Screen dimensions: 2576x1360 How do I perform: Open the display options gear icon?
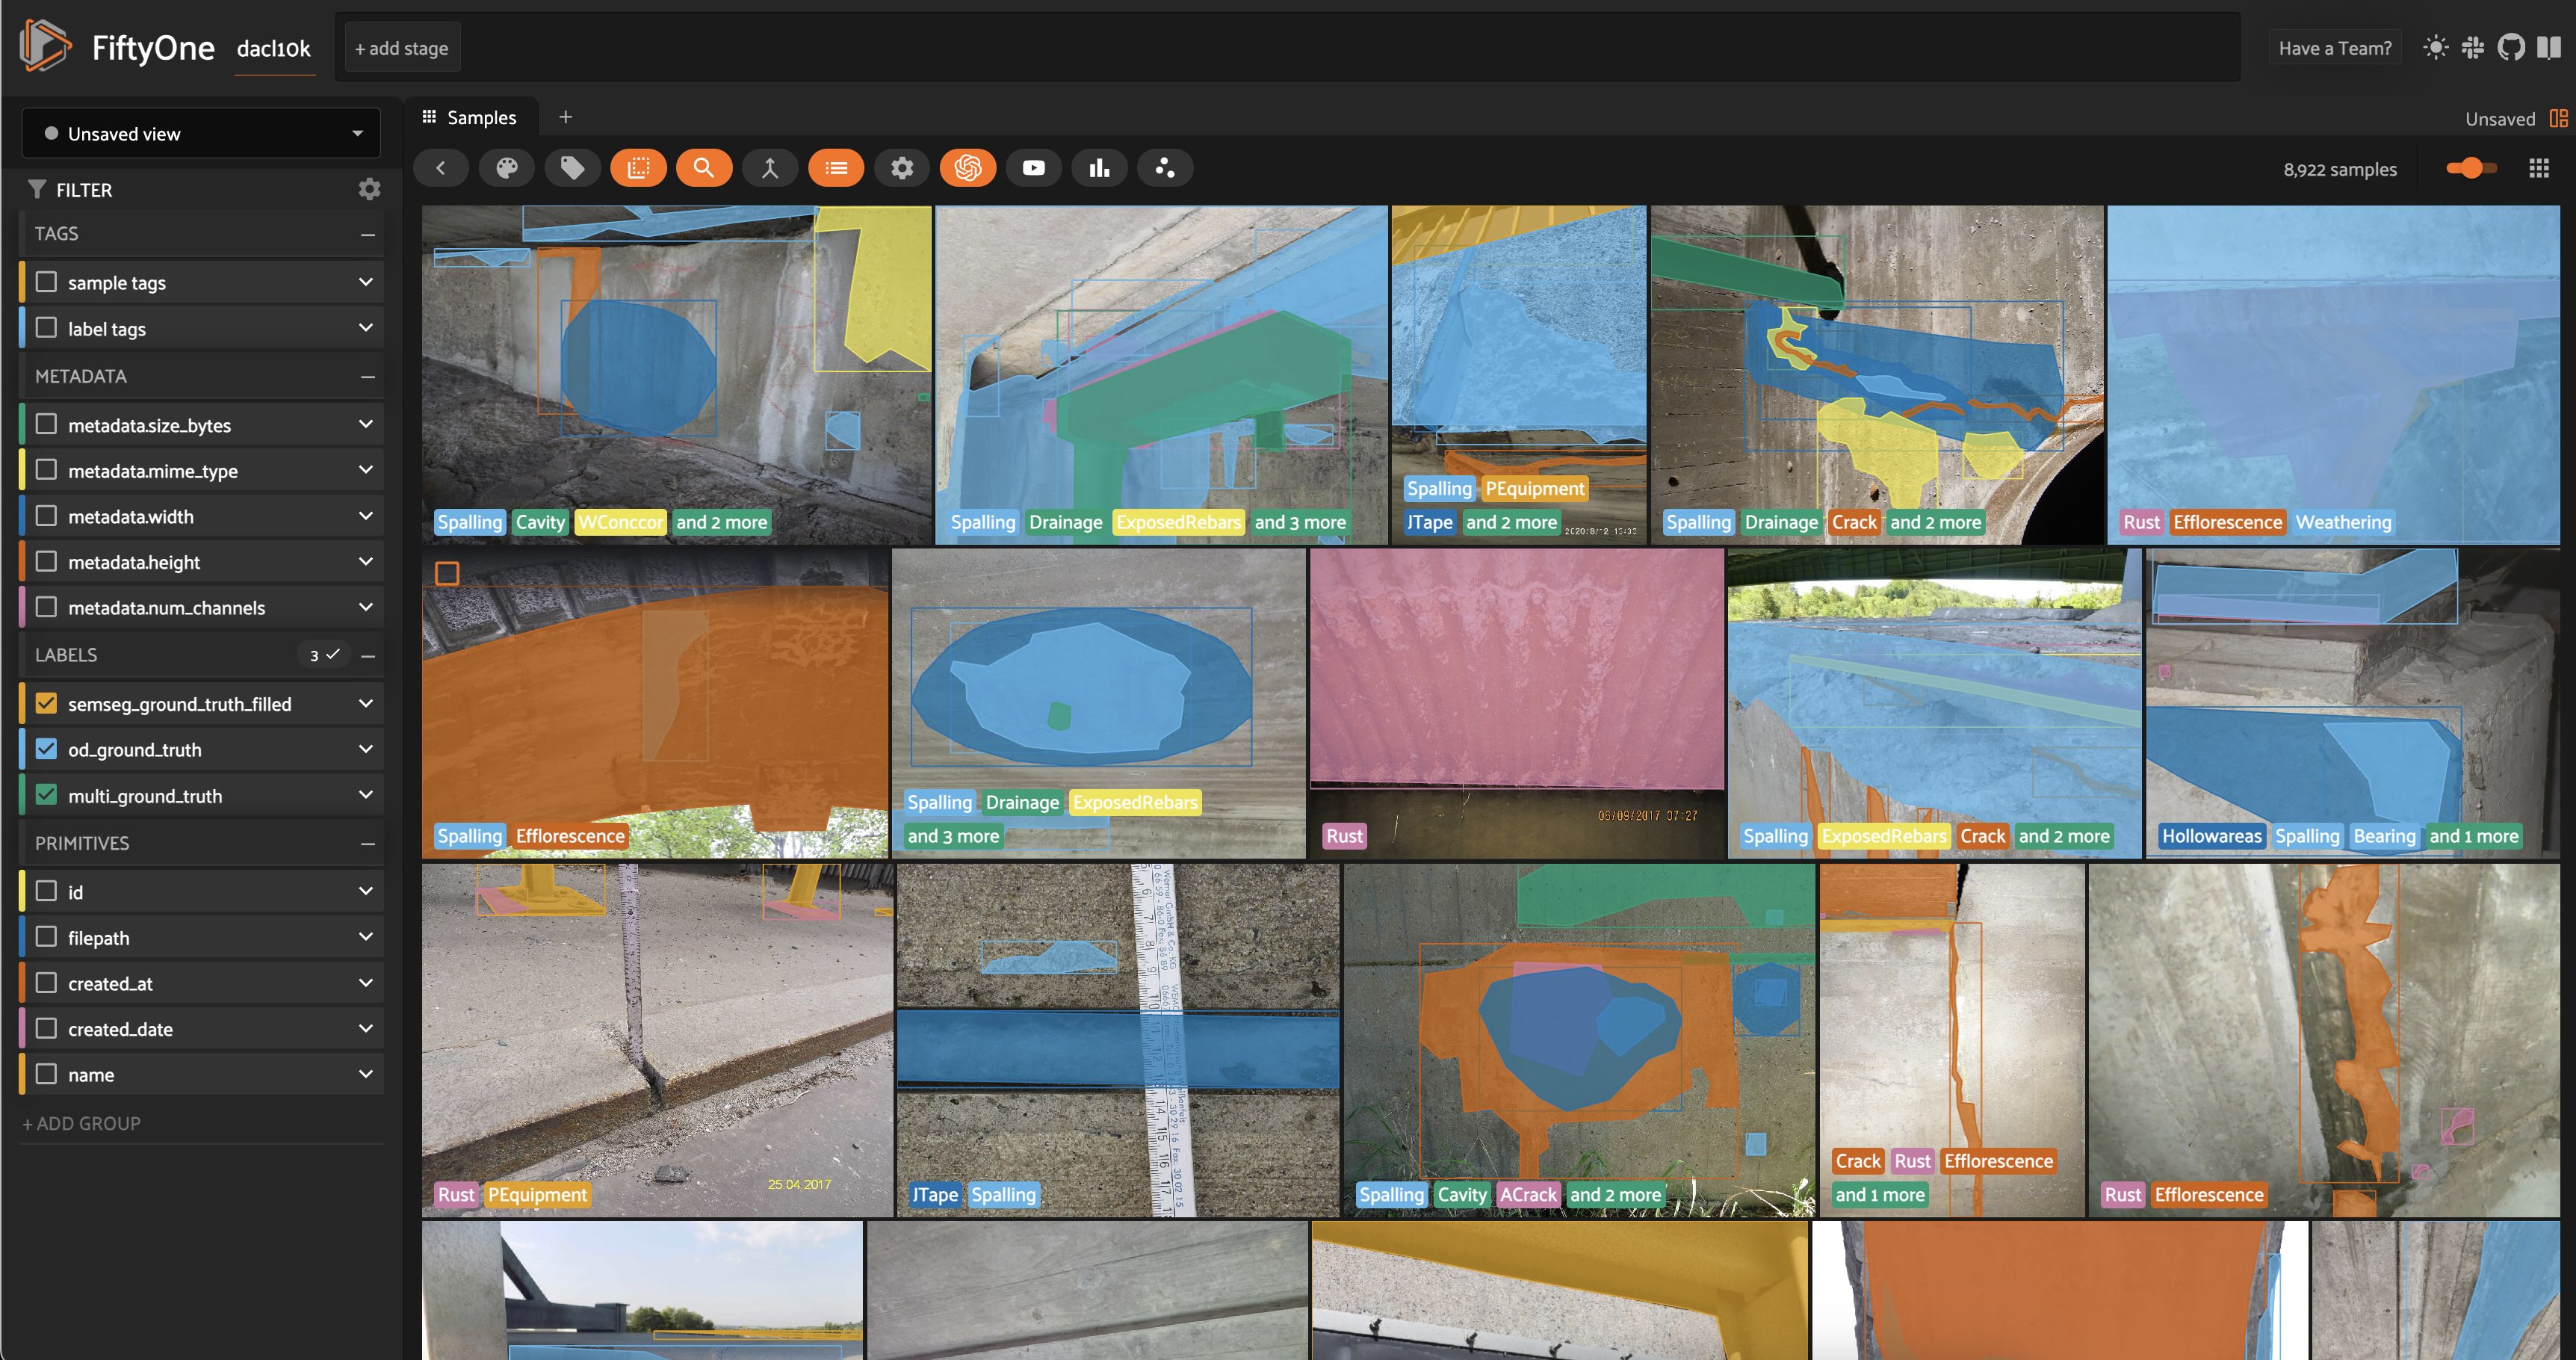pyautogui.click(x=902, y=168)
